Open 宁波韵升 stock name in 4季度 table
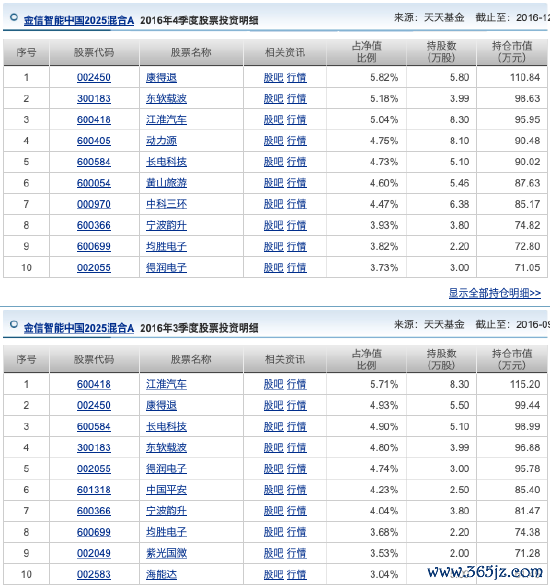Viewport: 550px width, 587px height. (166, 225)
